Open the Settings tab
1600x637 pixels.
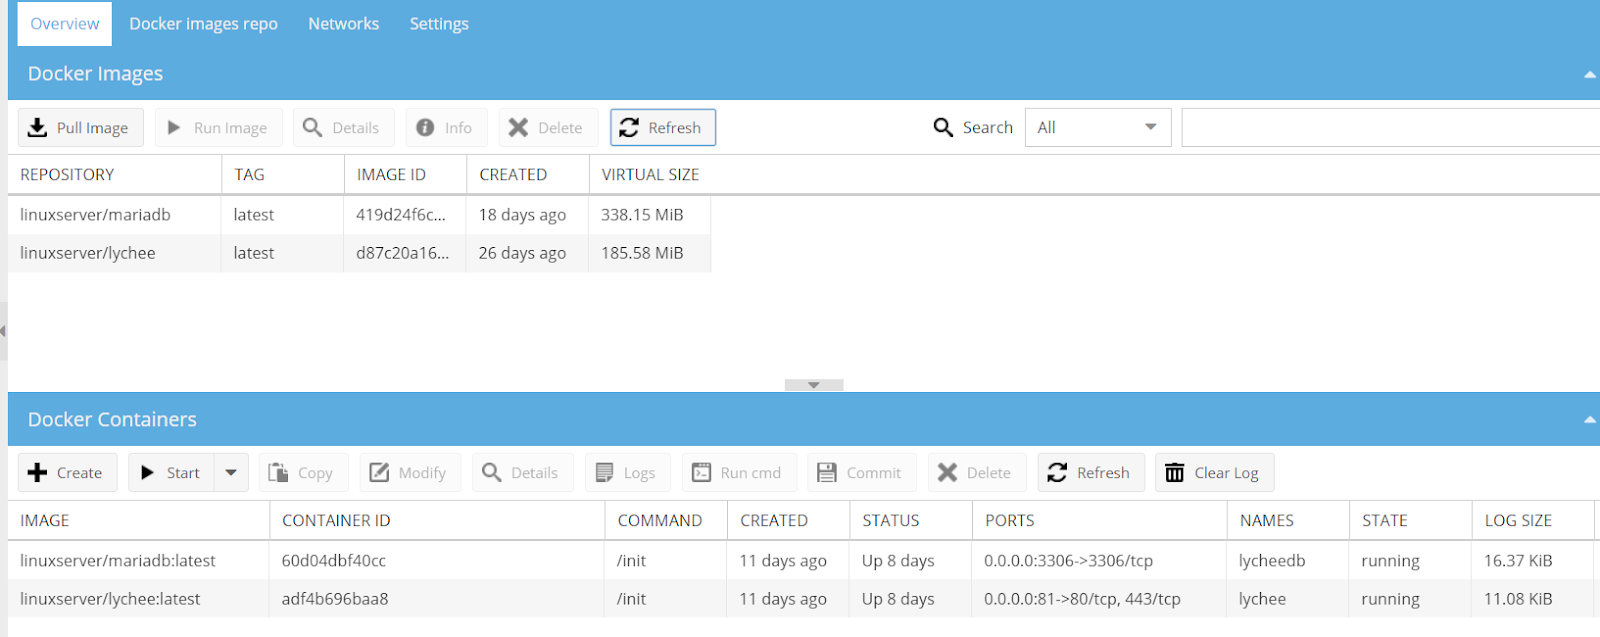pyautogui.click(x=439, y=24)
